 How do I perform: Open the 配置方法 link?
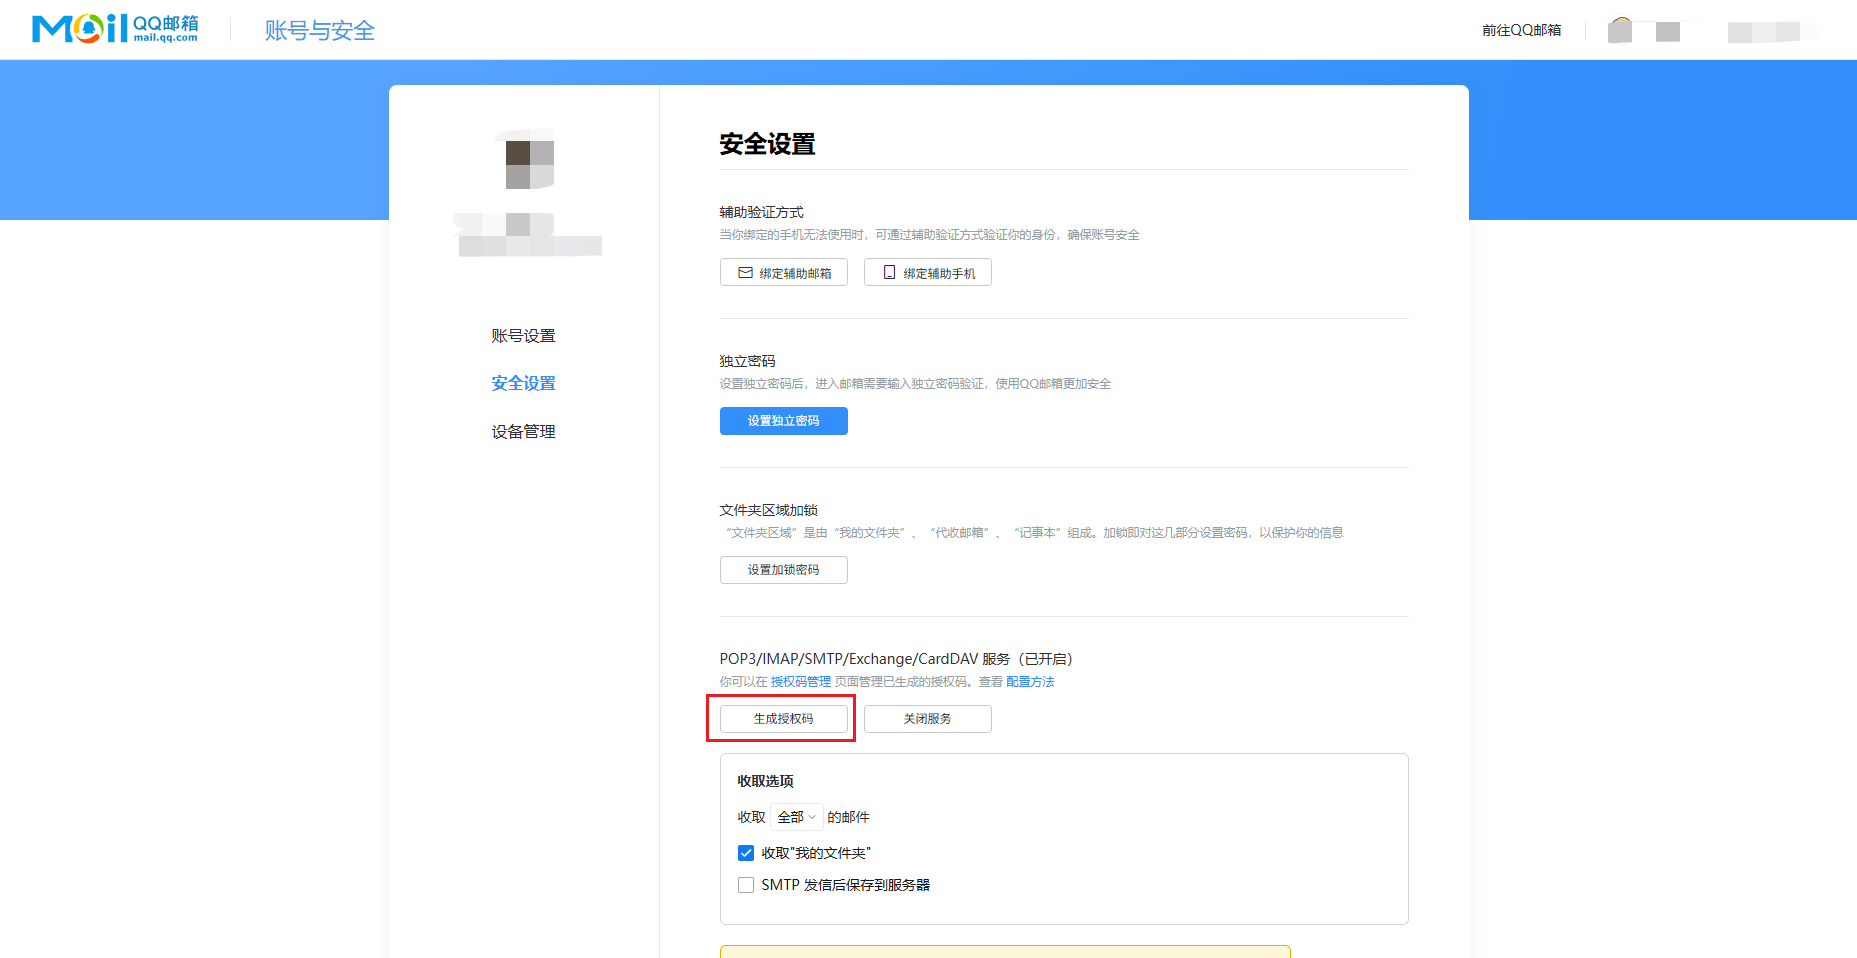click(x=1030, y=682)
